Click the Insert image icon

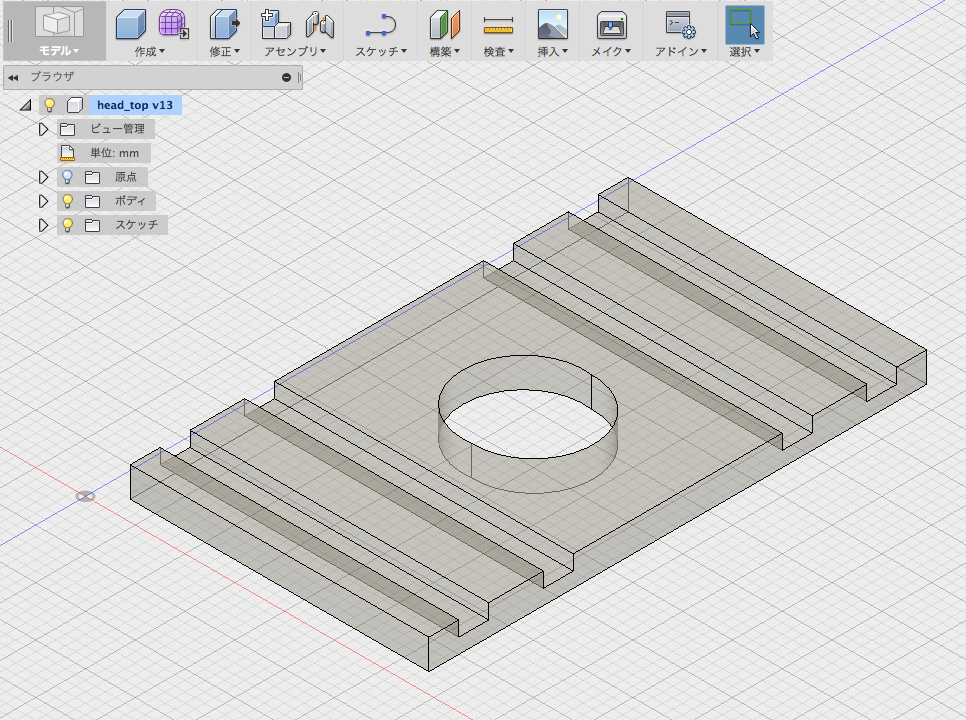tap(553, 25)
